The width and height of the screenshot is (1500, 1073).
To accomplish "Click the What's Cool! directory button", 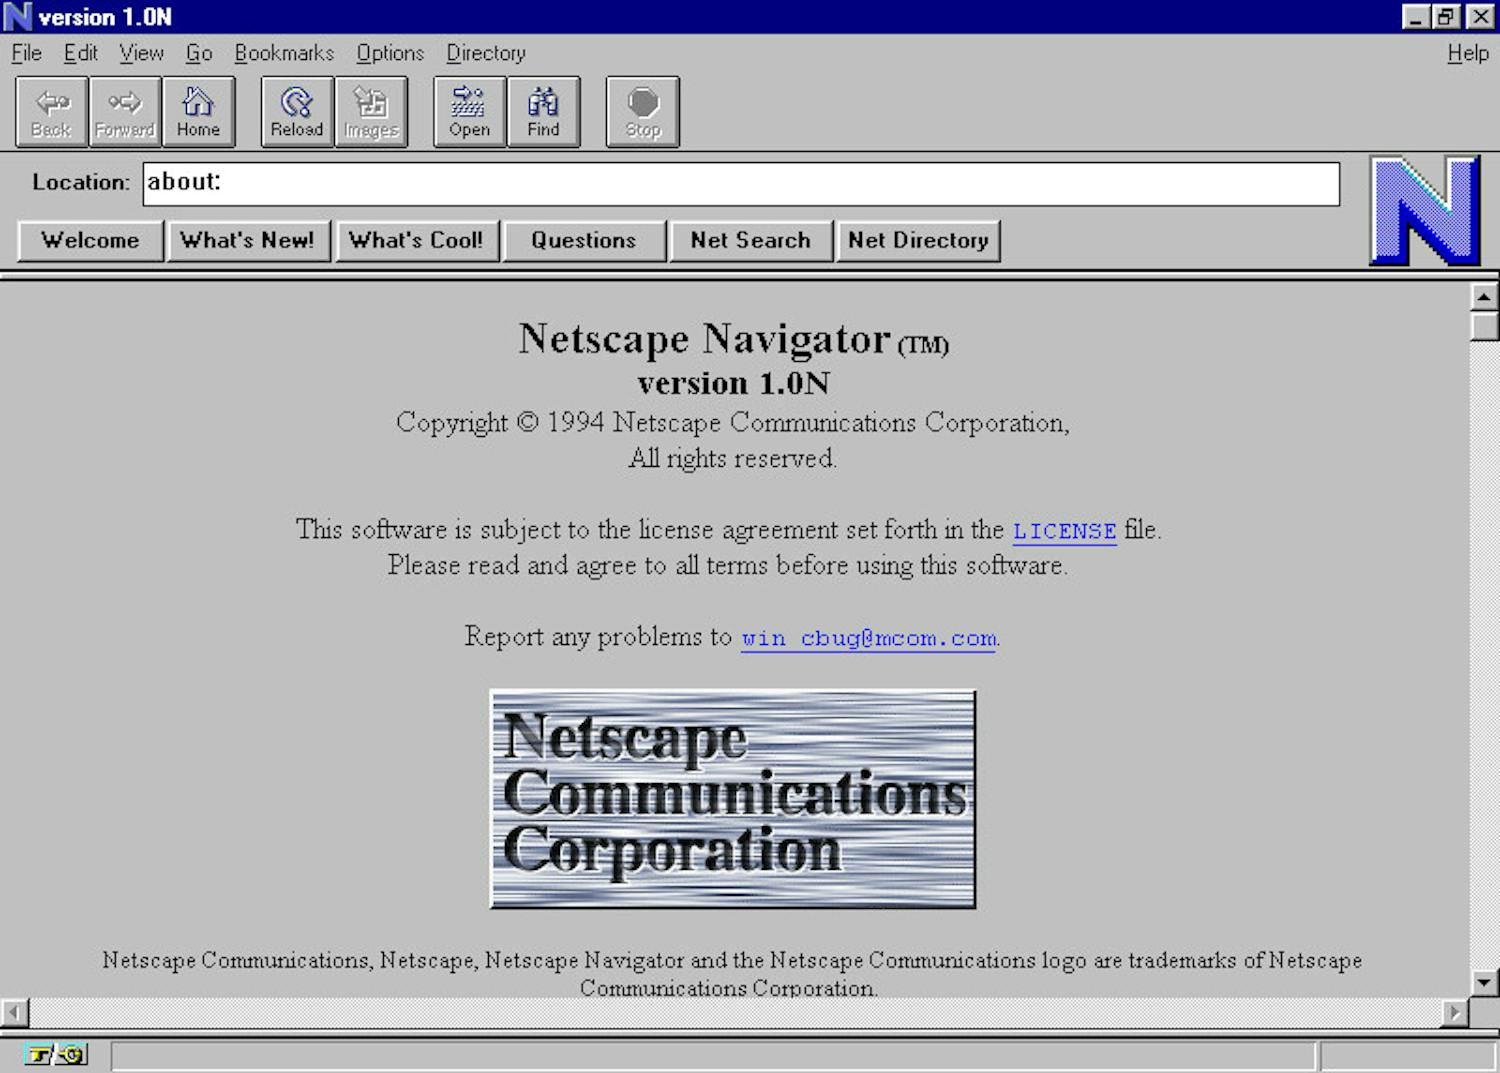I will tap(417, 240).
